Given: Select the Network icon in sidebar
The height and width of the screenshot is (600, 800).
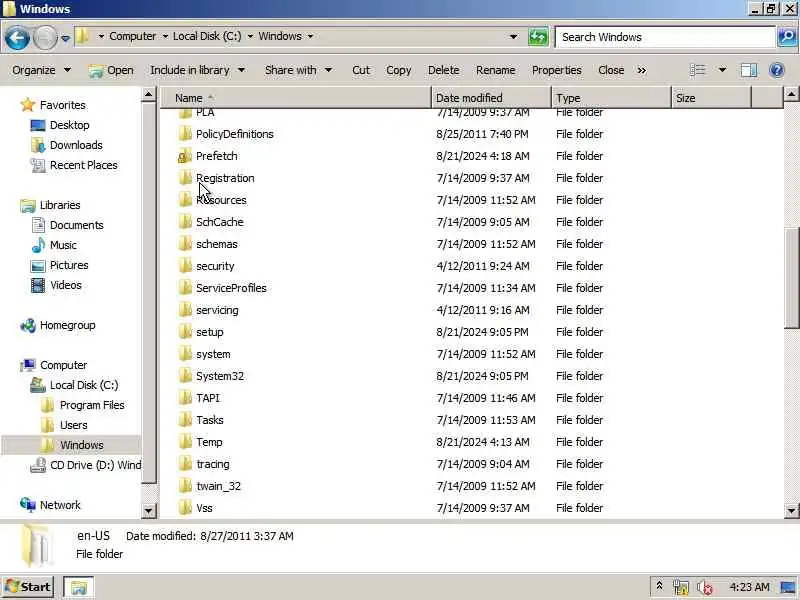Looking at the screenshot, I should tap(28, 505).
